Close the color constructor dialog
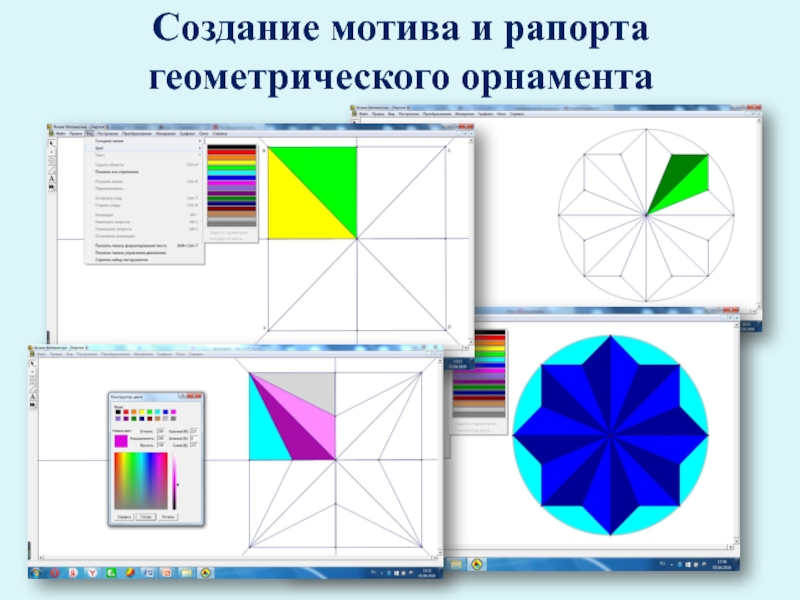This screenshot has width=800, height=600. pos(195,396)
